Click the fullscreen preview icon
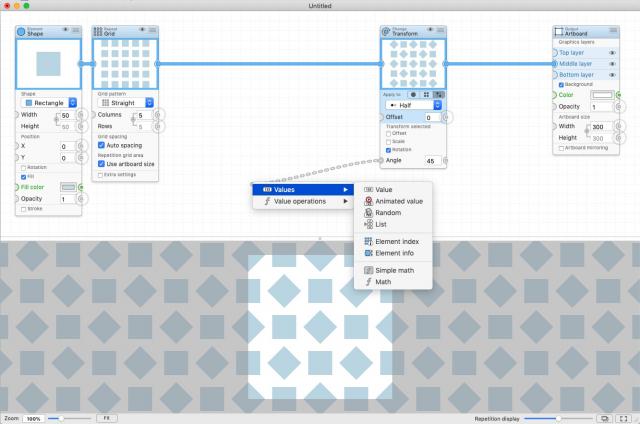640x424 pixels. tap(624, 418)
